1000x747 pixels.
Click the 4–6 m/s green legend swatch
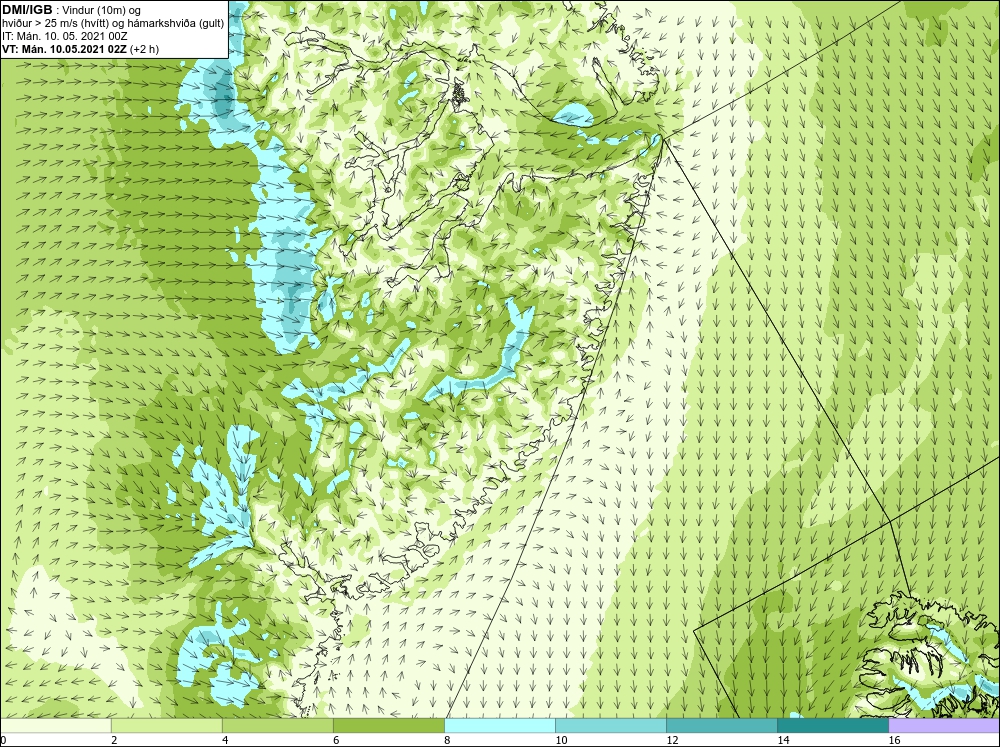click(277, 725)
